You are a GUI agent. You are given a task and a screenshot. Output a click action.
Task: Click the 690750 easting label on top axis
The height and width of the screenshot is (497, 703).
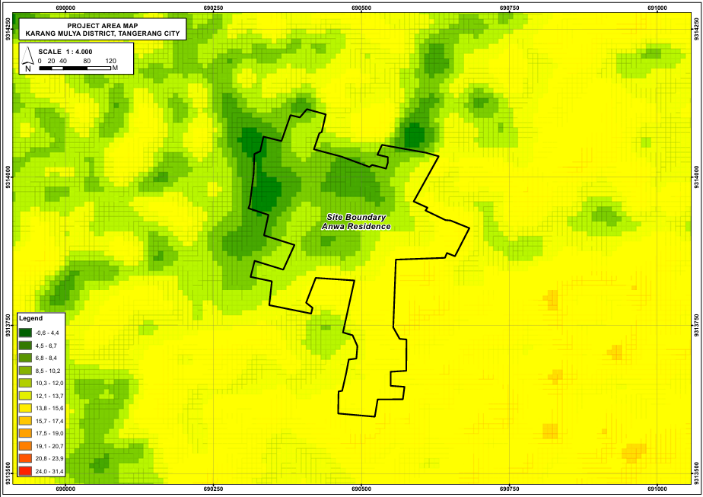(x=509, y=8)
